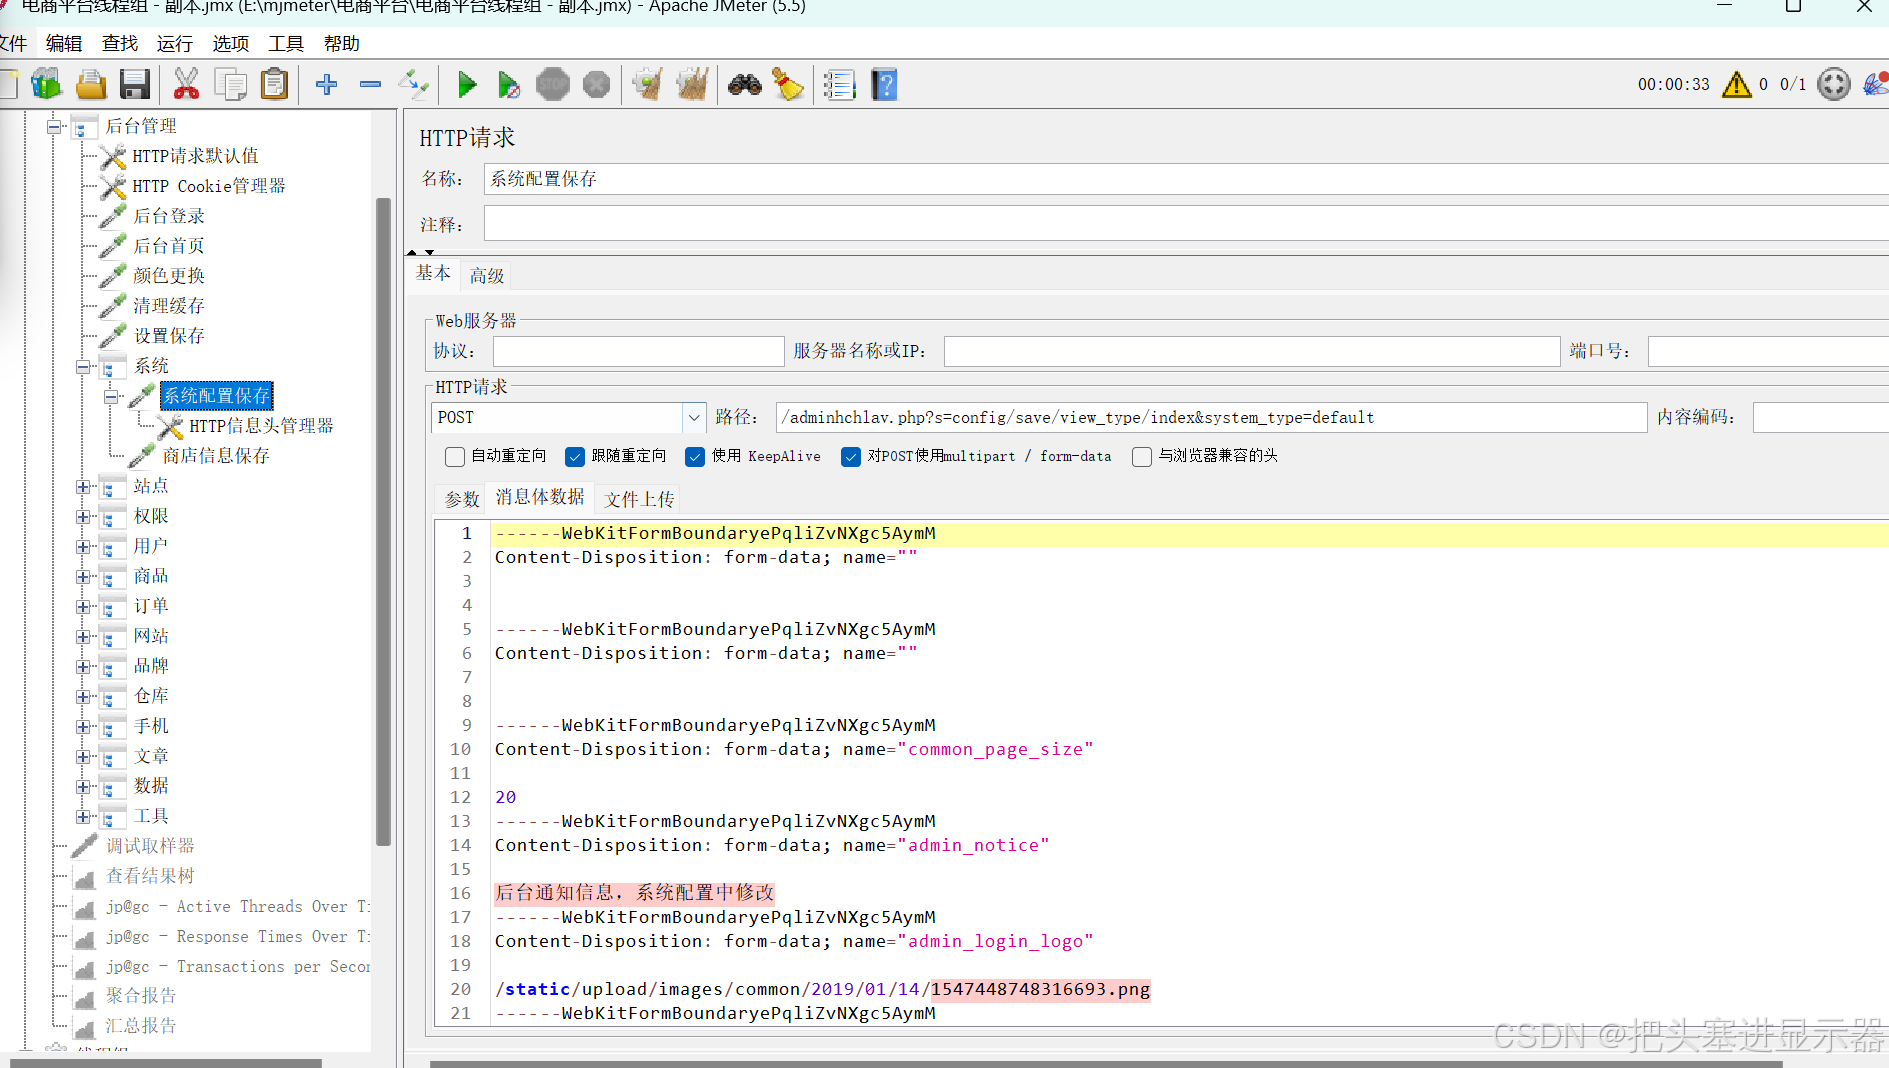
Task: Click the Add plus toolbar icon
Action: [326, 85]
